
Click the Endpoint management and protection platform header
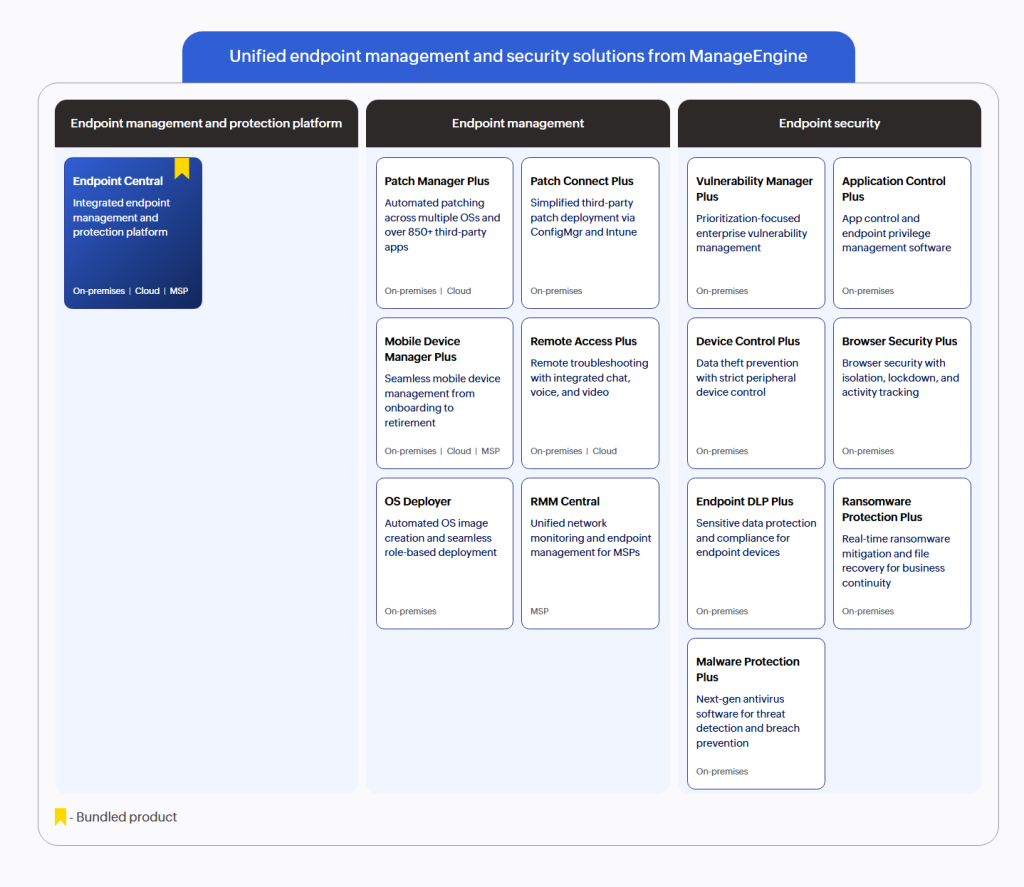click(x=206, y=123)
